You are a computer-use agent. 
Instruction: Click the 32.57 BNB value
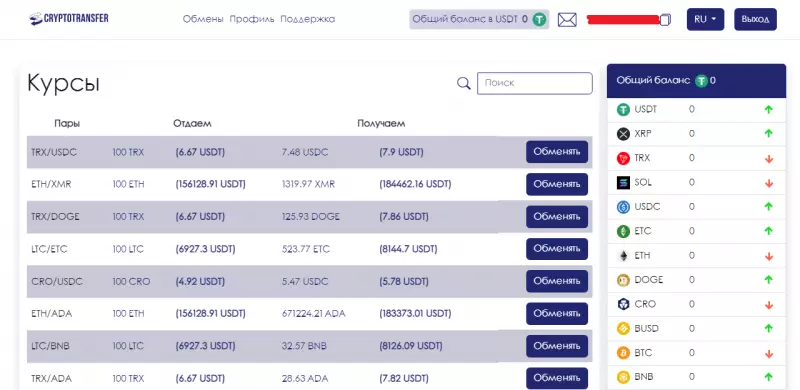[x=304, y=346]
